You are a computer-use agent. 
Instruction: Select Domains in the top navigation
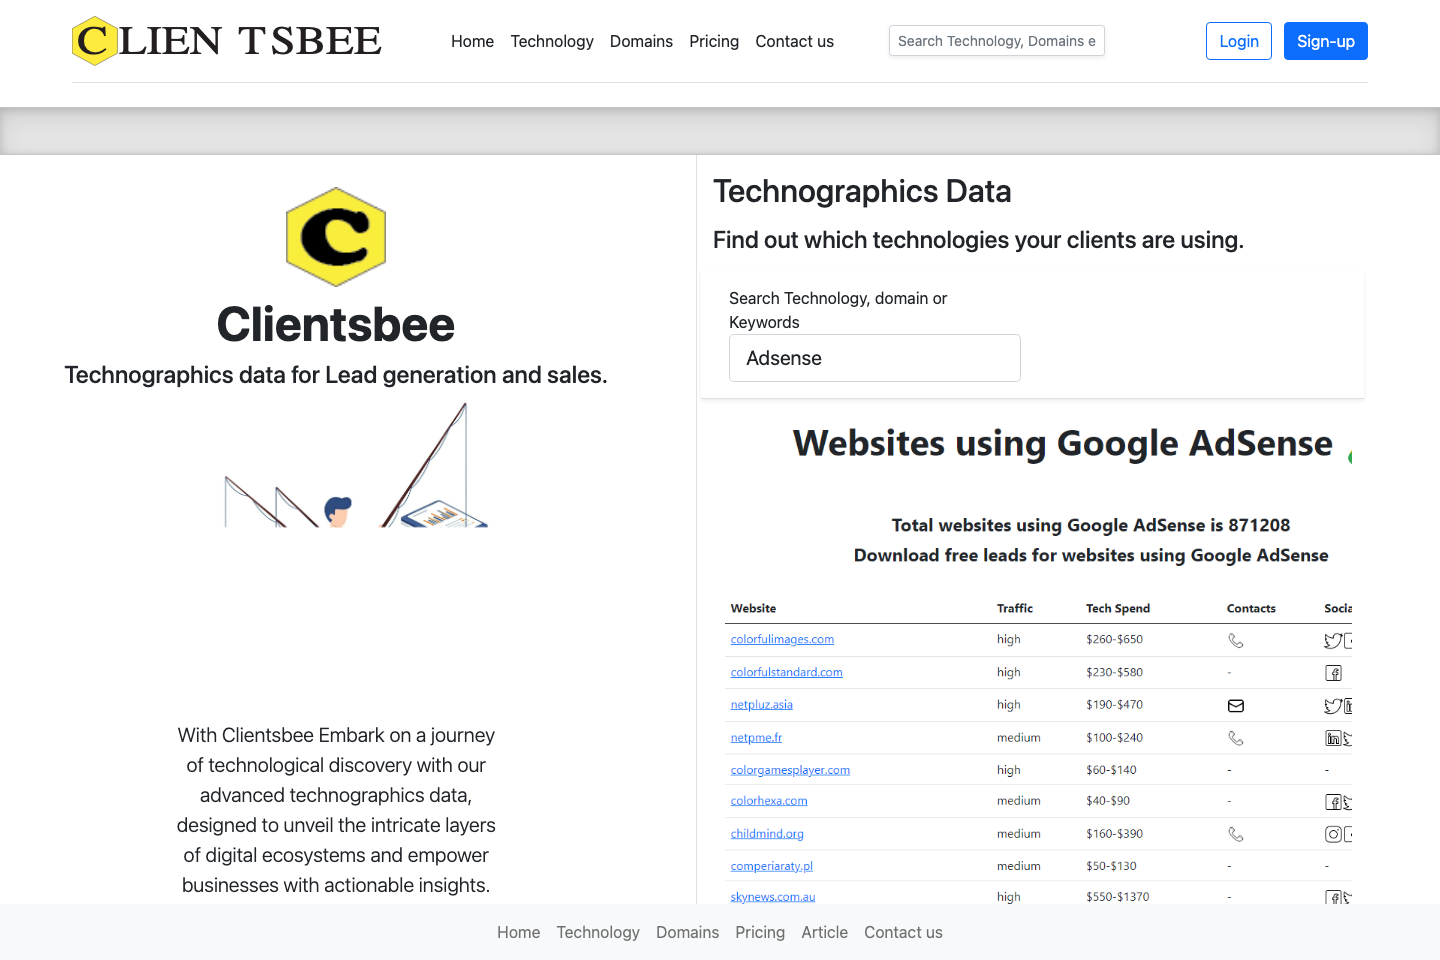(641, 41)
